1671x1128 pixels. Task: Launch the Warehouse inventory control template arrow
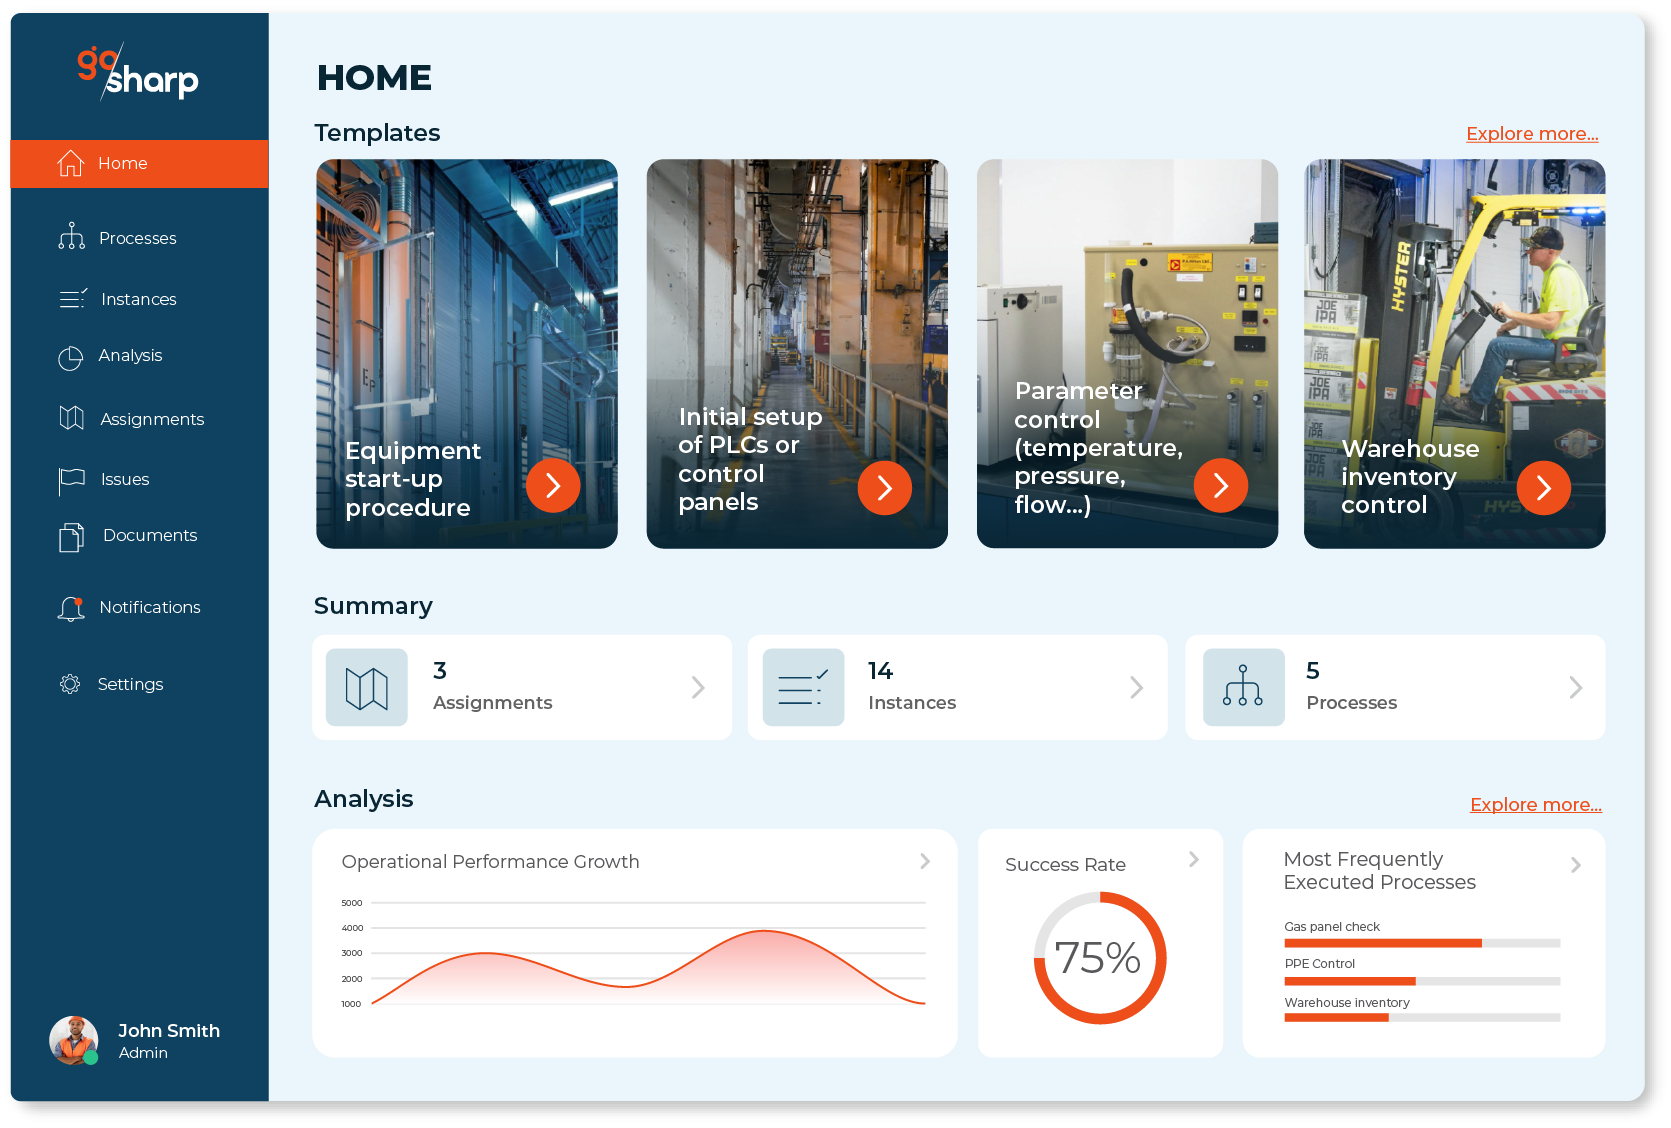click(x=1543, y=488)
